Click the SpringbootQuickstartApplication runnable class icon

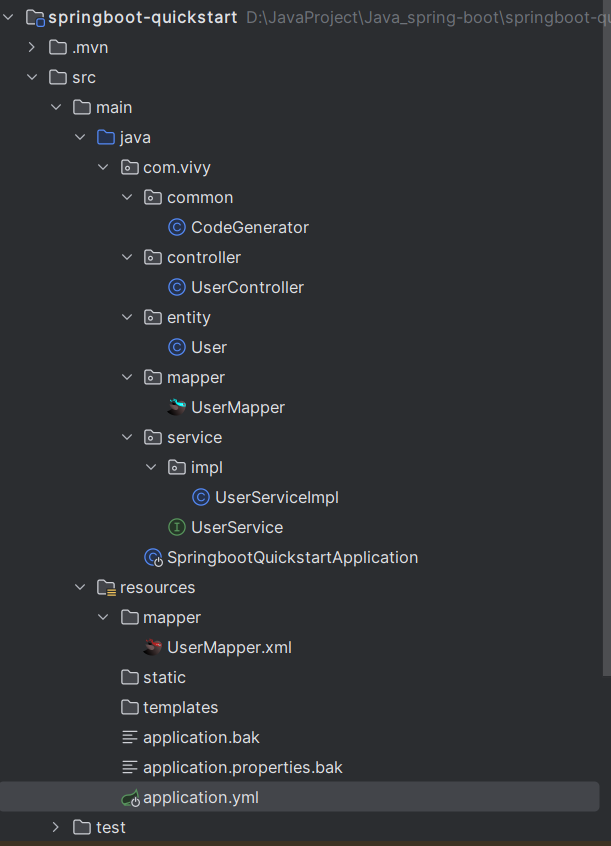[153, 557]
